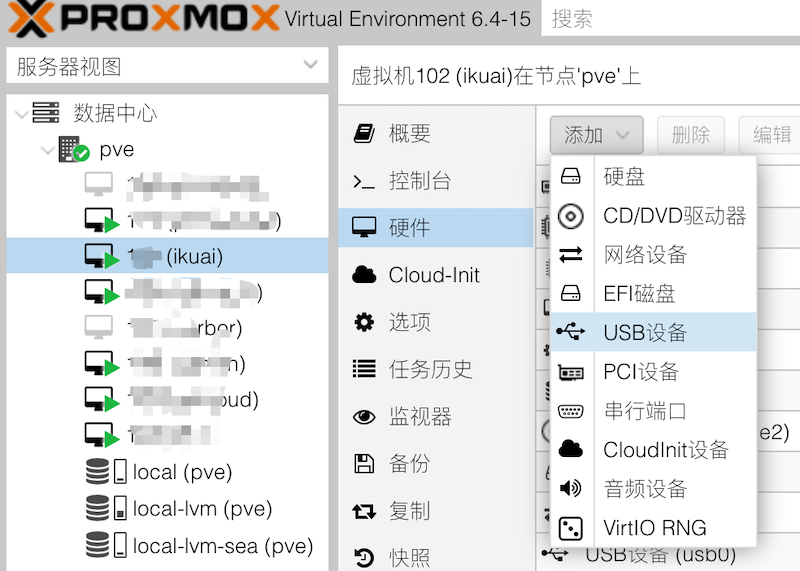Click the history icon beside 快照

tap(364, 557)
